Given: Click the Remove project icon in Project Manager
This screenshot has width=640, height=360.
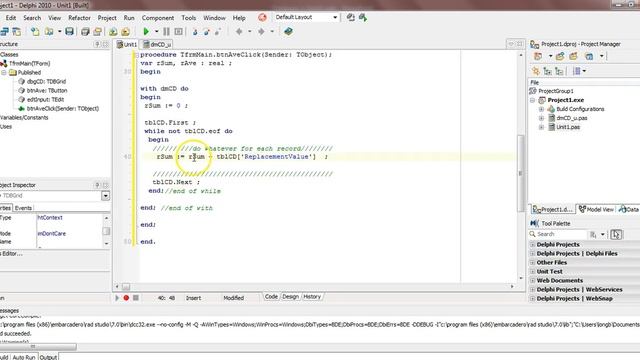Looking at the screenshot, I should (573, 56).
